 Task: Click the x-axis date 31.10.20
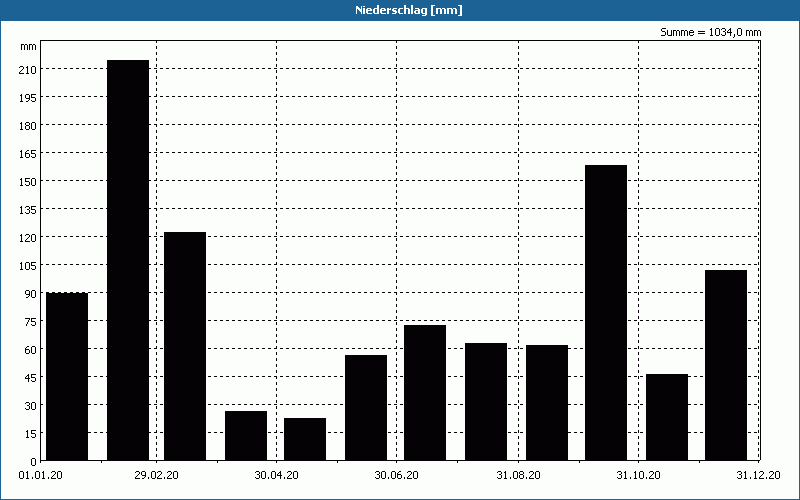(638, 476)
